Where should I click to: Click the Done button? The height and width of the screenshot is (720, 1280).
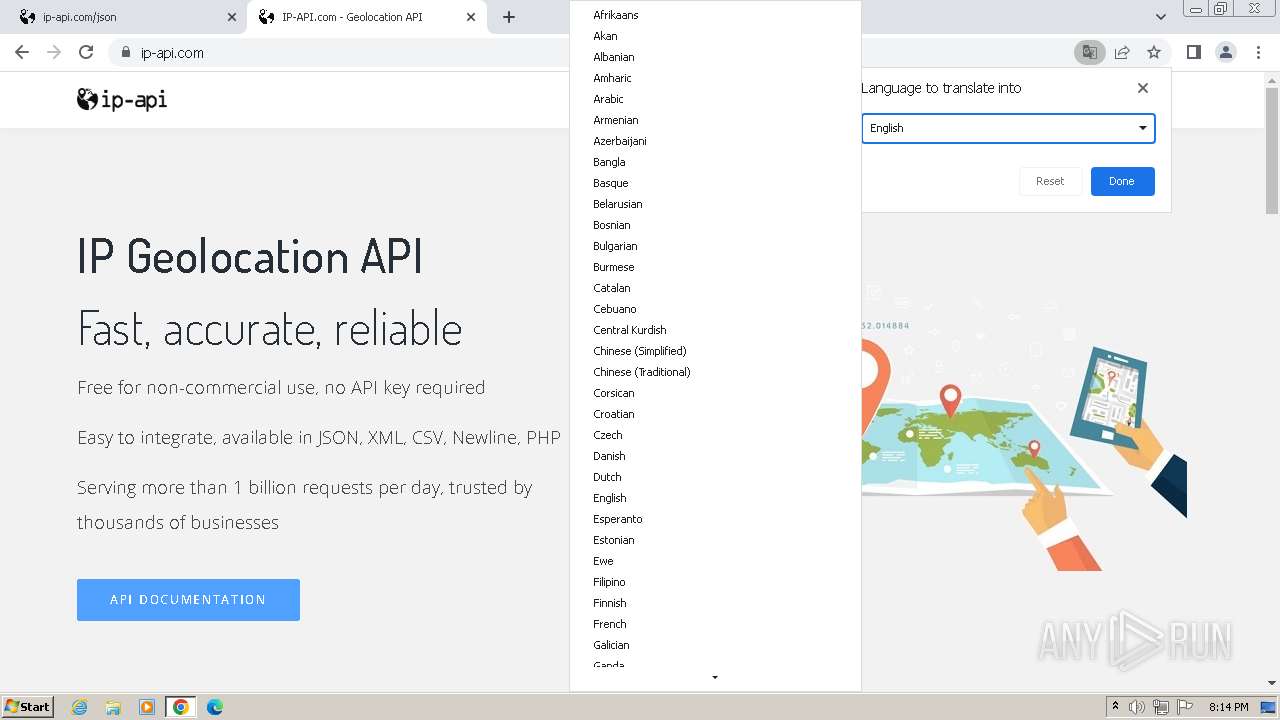(x=1122, y=181)
